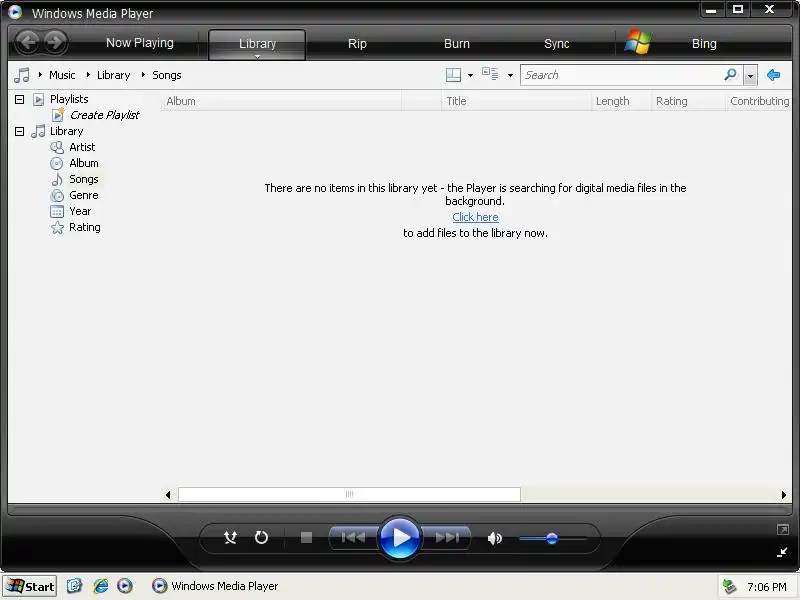Select the Library tab
Viewport: 800px width, 600px height.
257,43
